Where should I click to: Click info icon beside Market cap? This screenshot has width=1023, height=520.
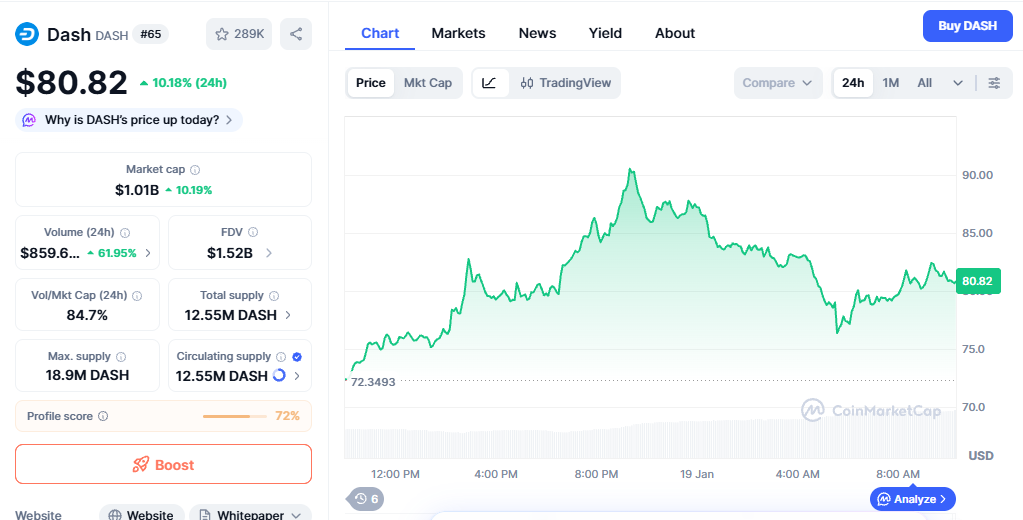(x=195, y=170)
